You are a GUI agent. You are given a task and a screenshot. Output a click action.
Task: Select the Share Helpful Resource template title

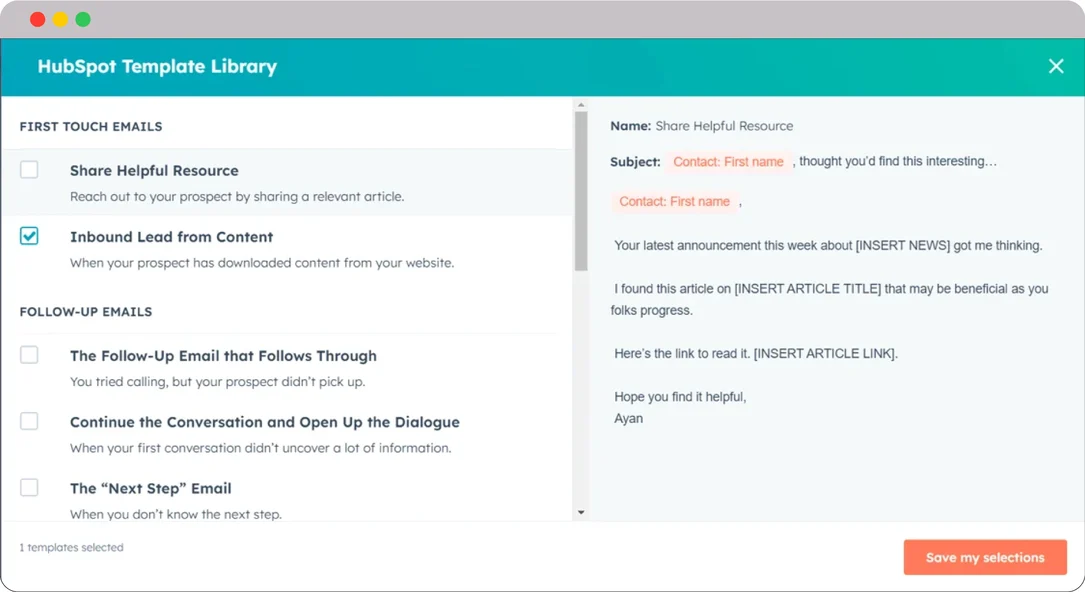pos(154,170)
